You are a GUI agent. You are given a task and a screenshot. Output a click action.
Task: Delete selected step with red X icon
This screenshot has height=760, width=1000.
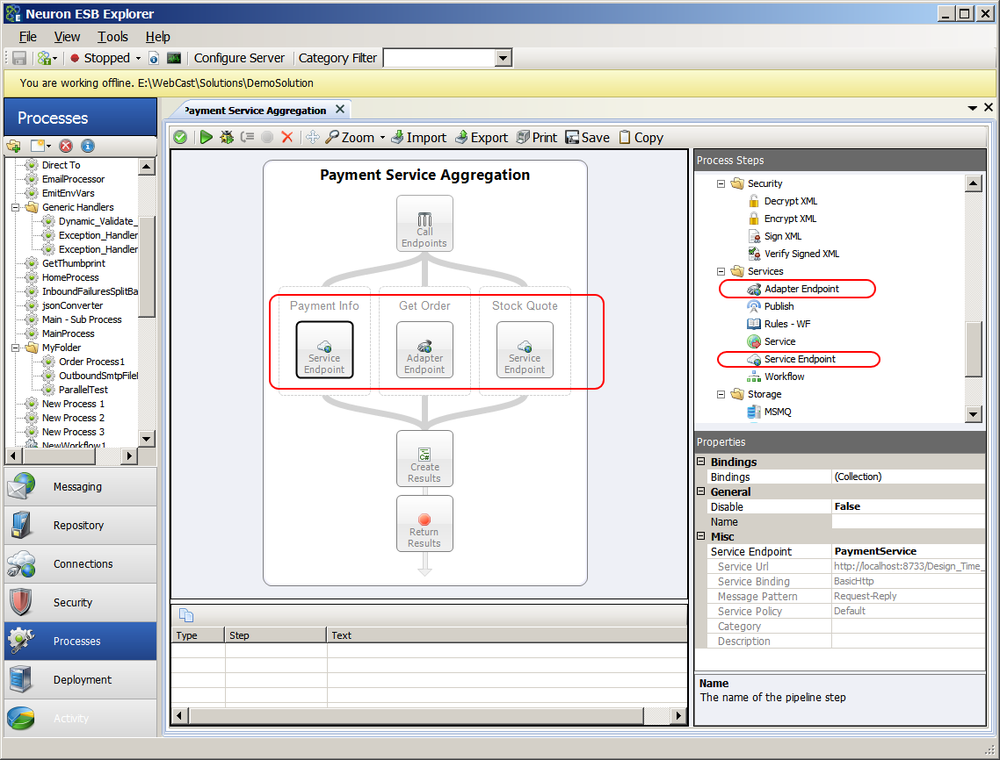coord(287,137)
